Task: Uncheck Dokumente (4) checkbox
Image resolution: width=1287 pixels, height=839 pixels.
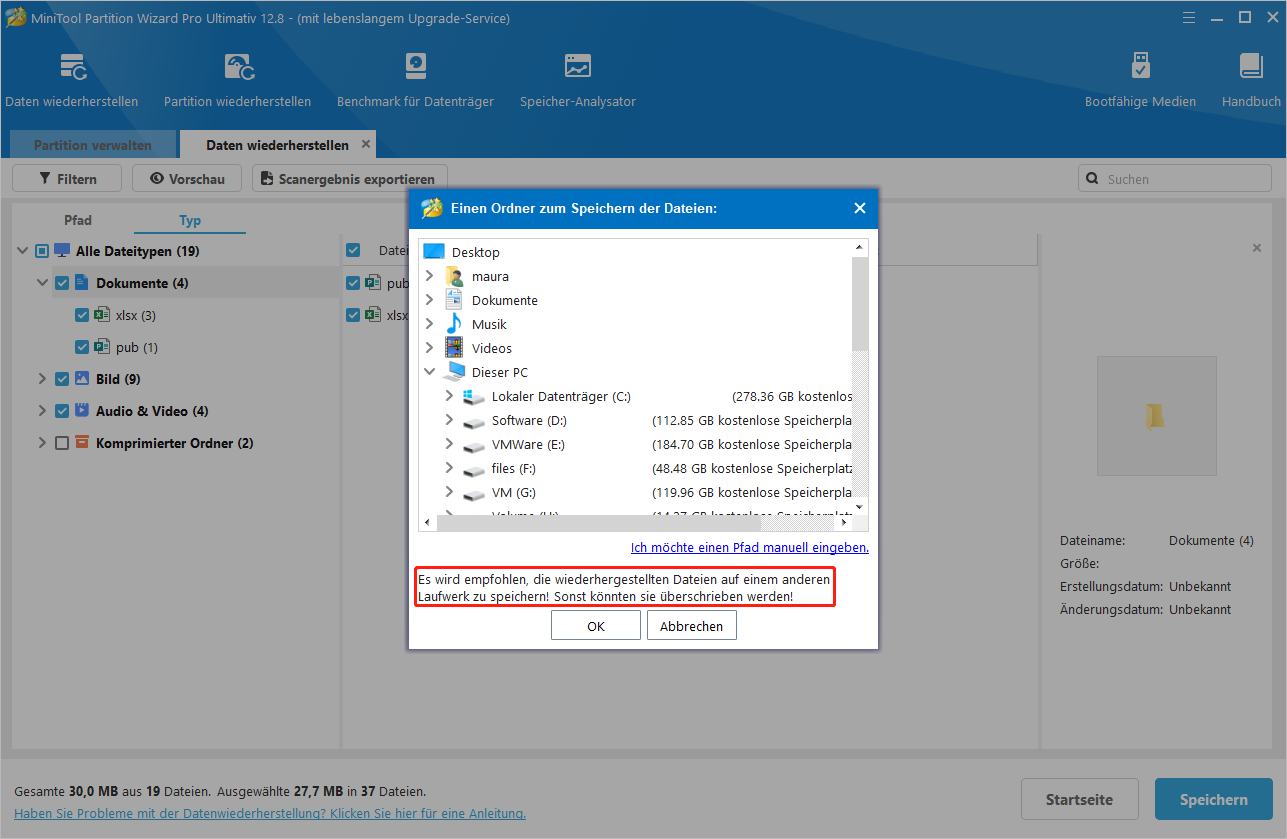Action: [62, 283]
